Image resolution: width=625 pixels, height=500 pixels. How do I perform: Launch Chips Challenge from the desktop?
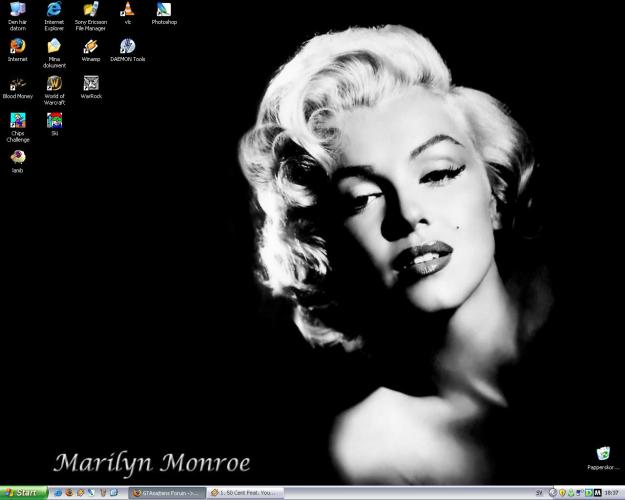pos(17,121)
